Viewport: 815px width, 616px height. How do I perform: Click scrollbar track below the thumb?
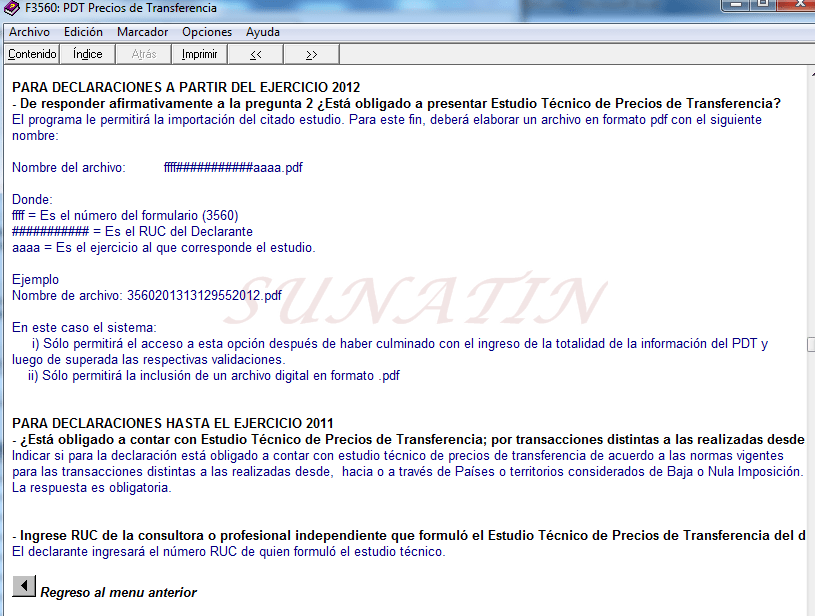[x=810, y=480]
